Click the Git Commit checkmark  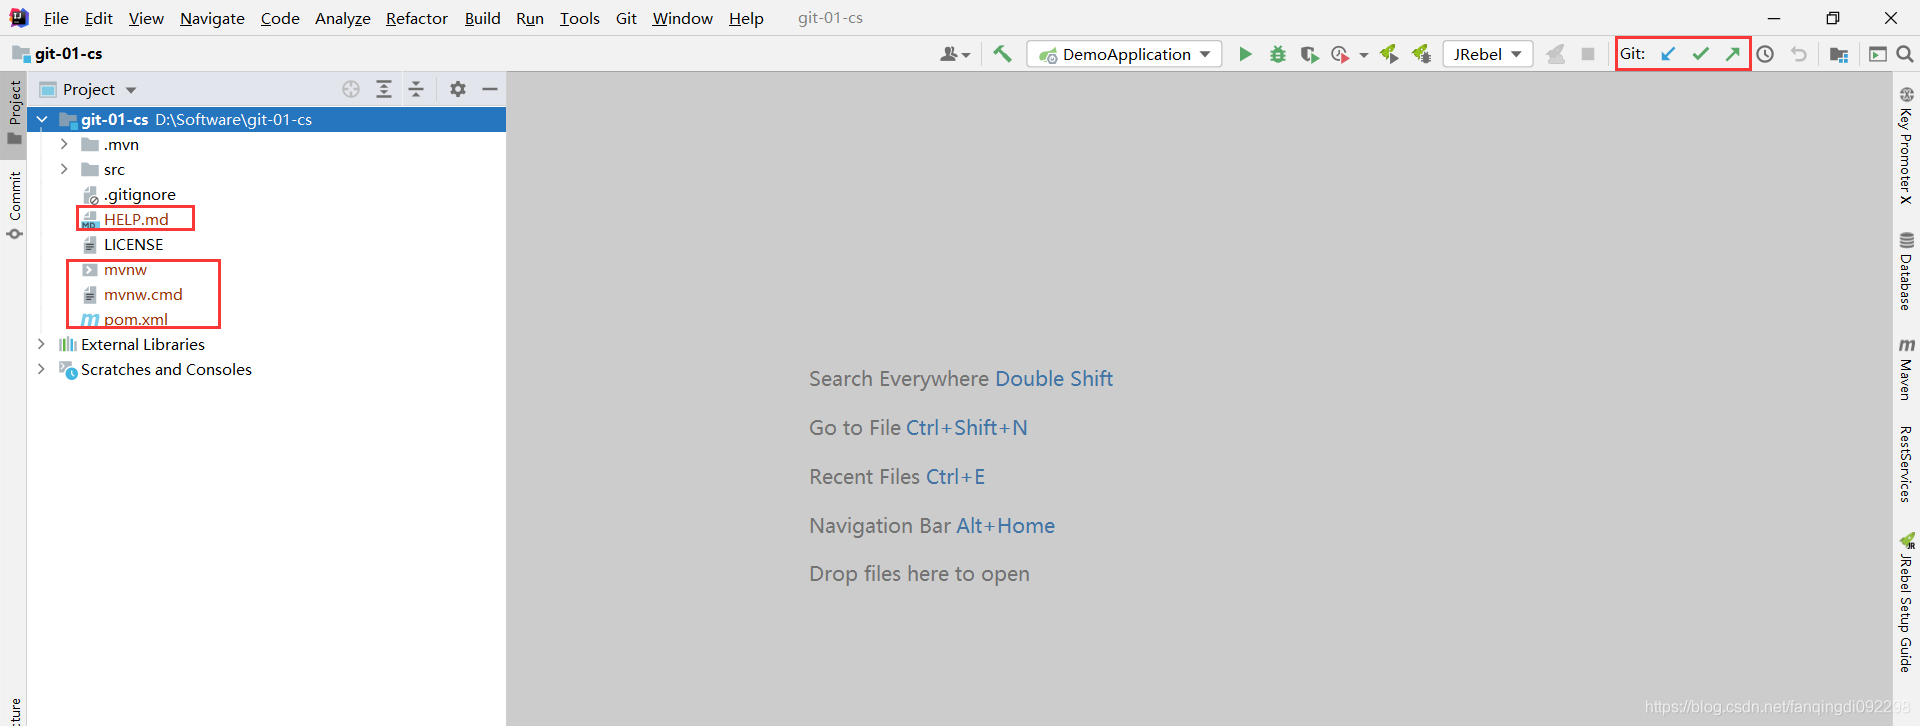point(1700,54)
